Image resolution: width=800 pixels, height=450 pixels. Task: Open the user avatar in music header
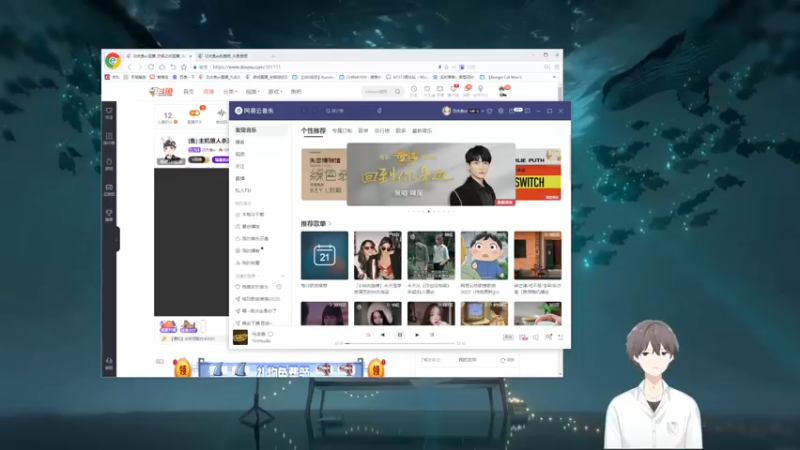tap(446, 111)
